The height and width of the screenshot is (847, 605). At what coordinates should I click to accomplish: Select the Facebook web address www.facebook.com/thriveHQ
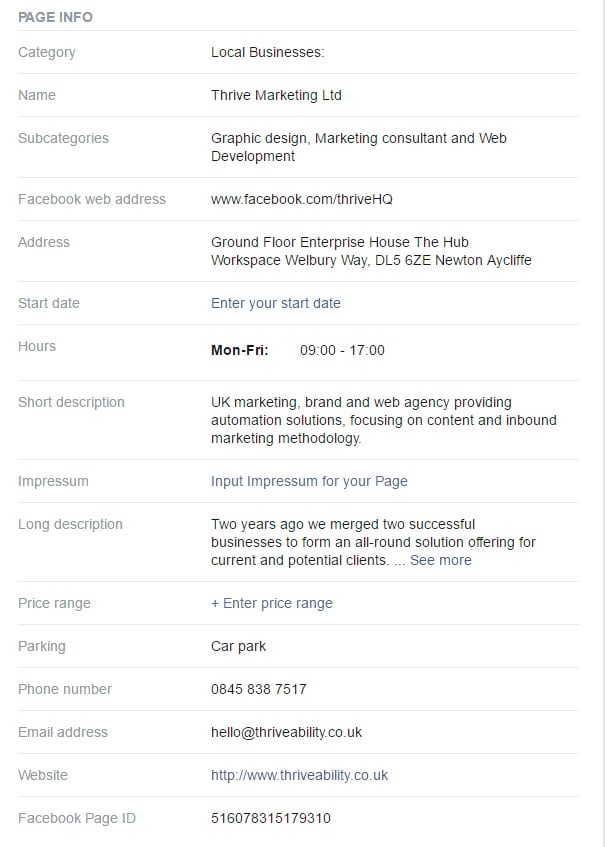[301, 199]
